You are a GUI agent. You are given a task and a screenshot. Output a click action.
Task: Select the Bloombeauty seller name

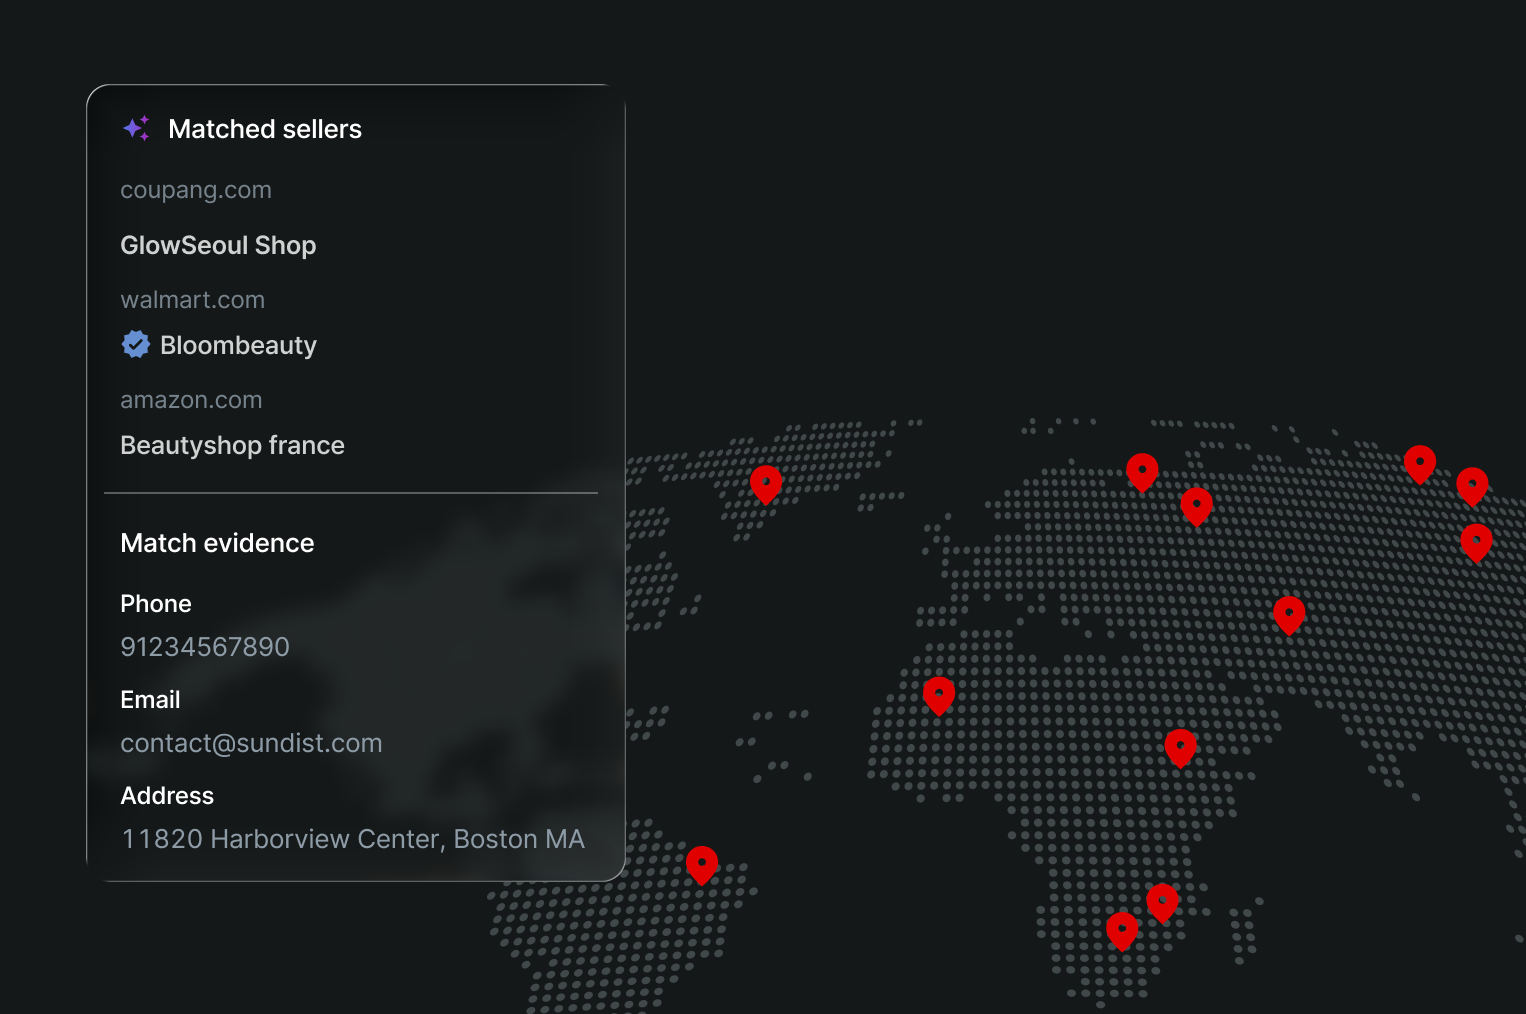pos(238,345)
